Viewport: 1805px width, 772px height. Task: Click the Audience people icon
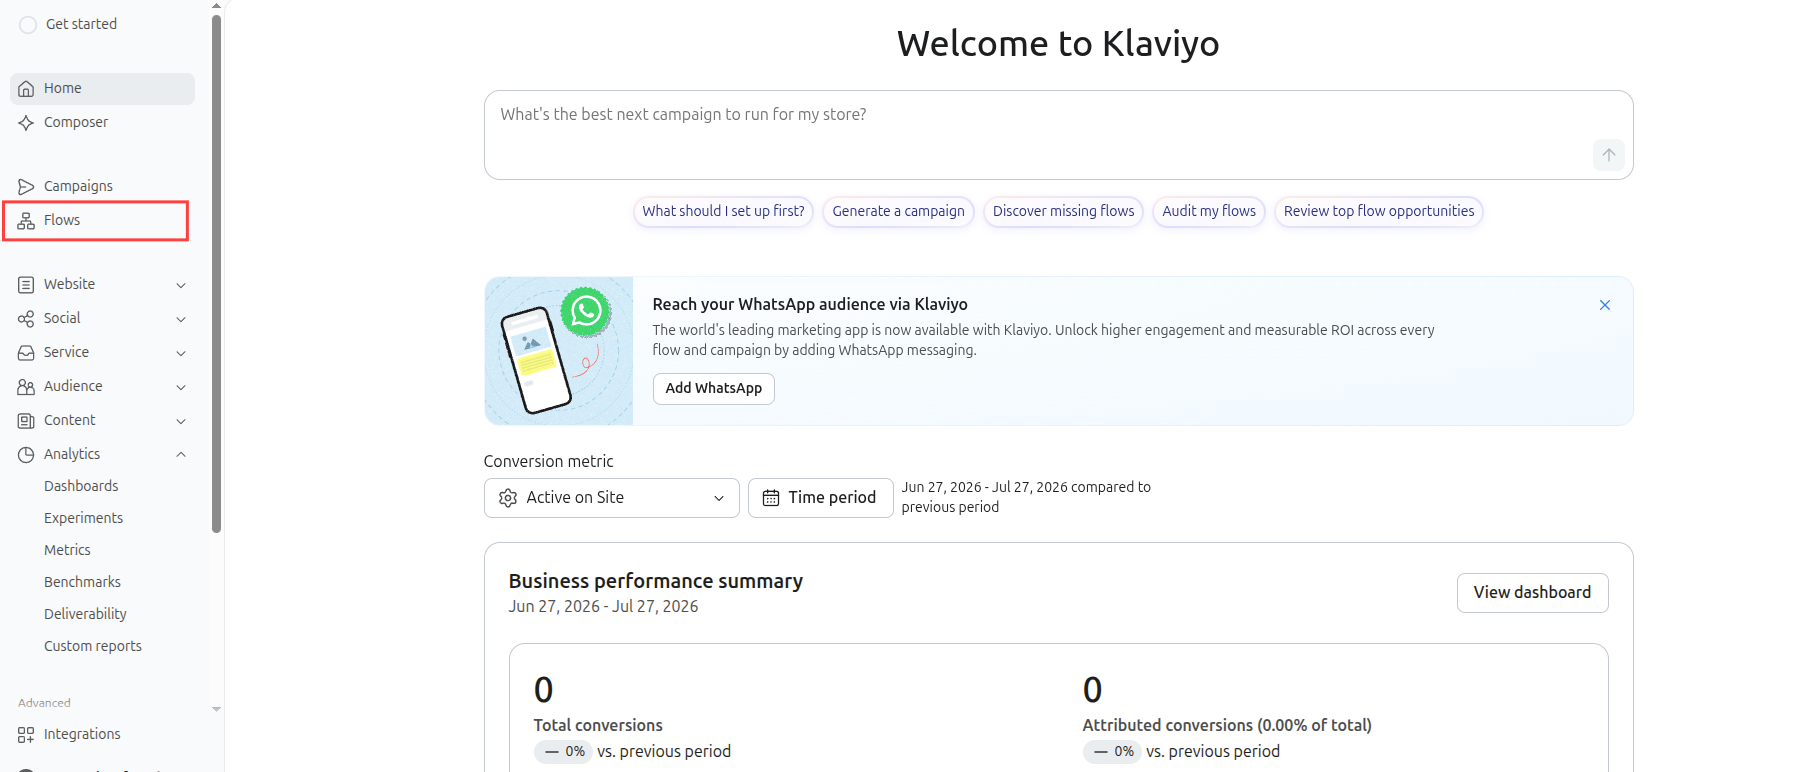click(26, 387)
